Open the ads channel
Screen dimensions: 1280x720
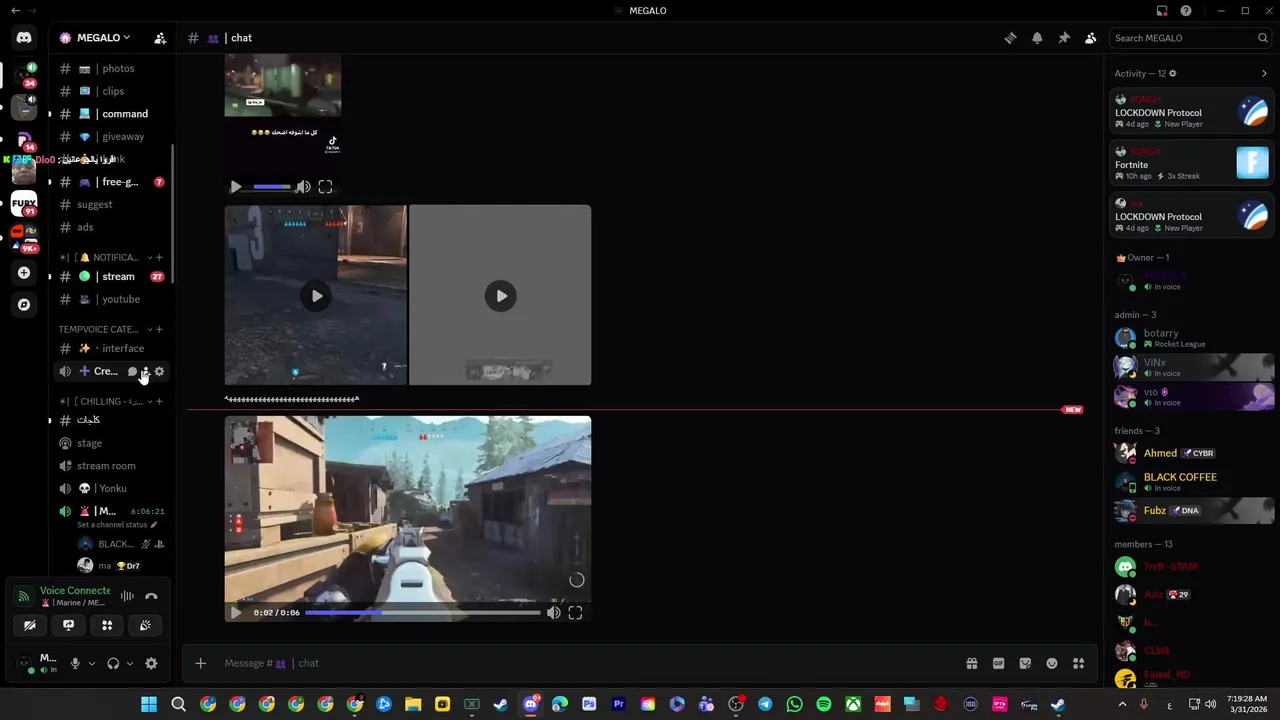click(x=110, y=227)
